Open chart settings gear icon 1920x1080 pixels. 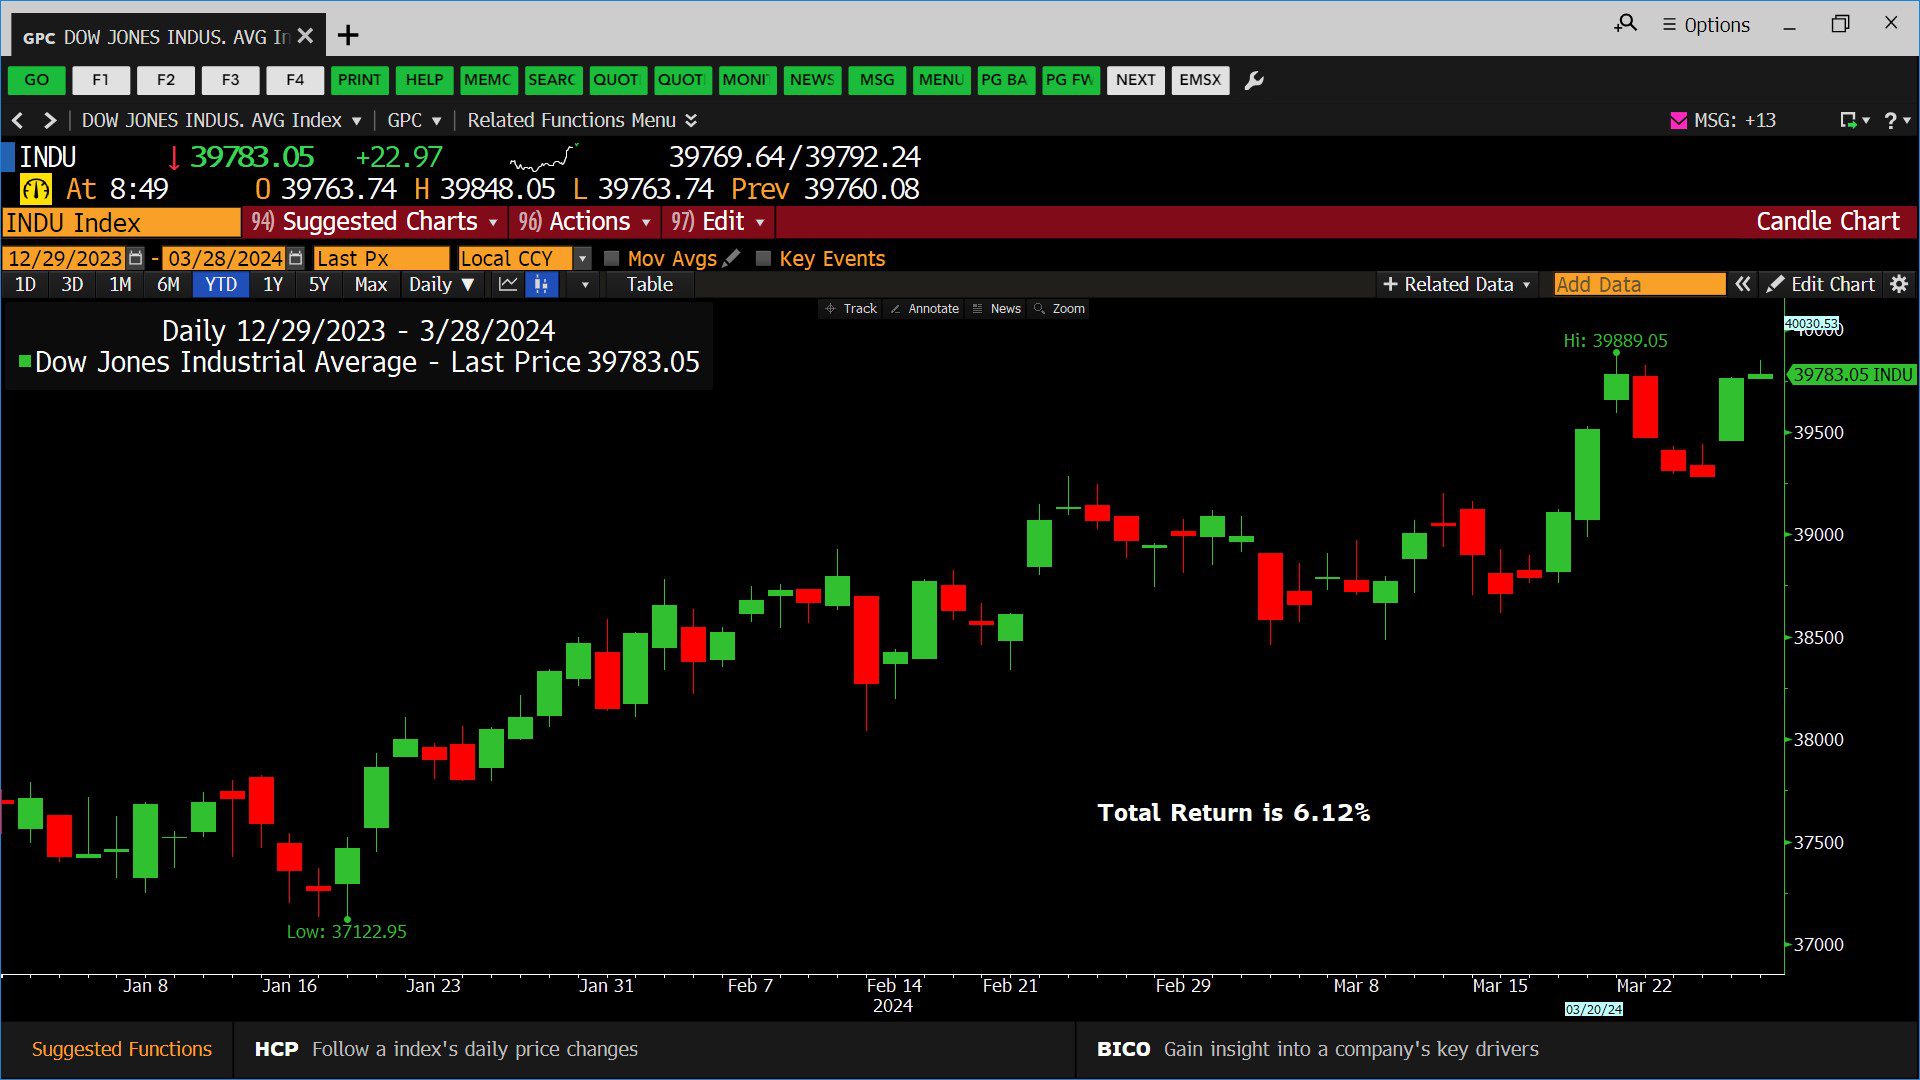pos(1899,284)
